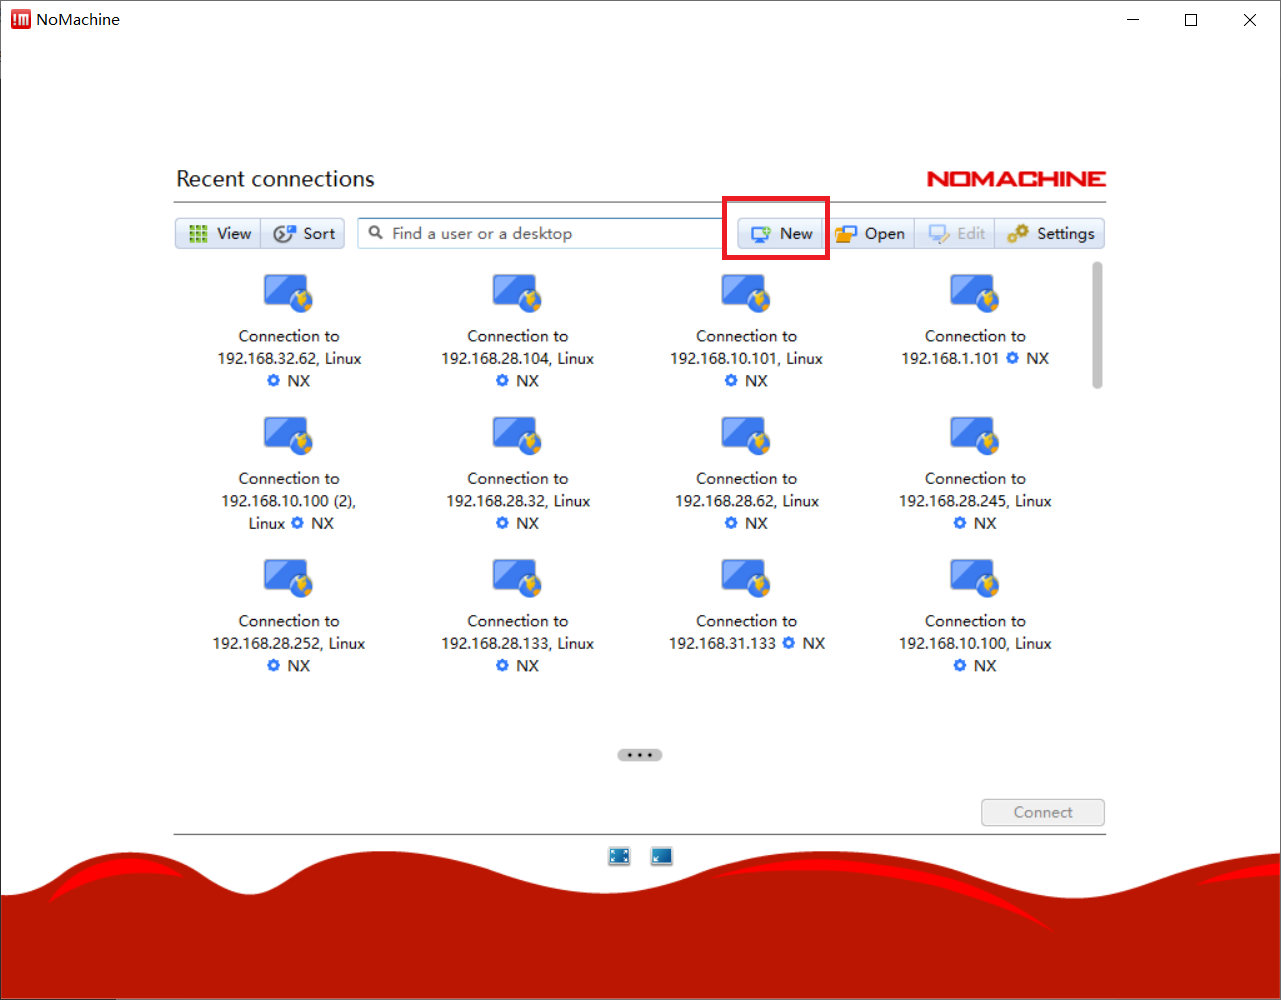The image size is (1281, 1000).
Task: Select the connection icon for 192.168.28.62
Action: [747, 436]
